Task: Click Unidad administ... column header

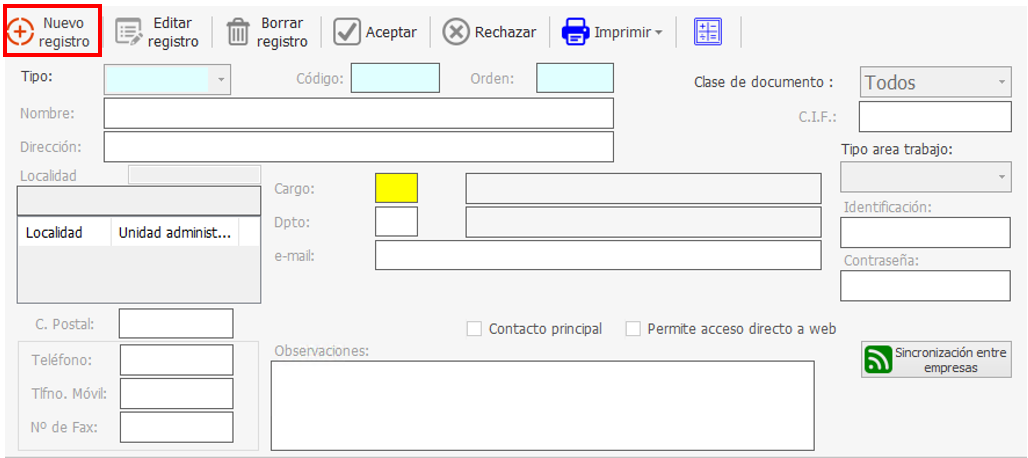Action: [x=175, y=233]
